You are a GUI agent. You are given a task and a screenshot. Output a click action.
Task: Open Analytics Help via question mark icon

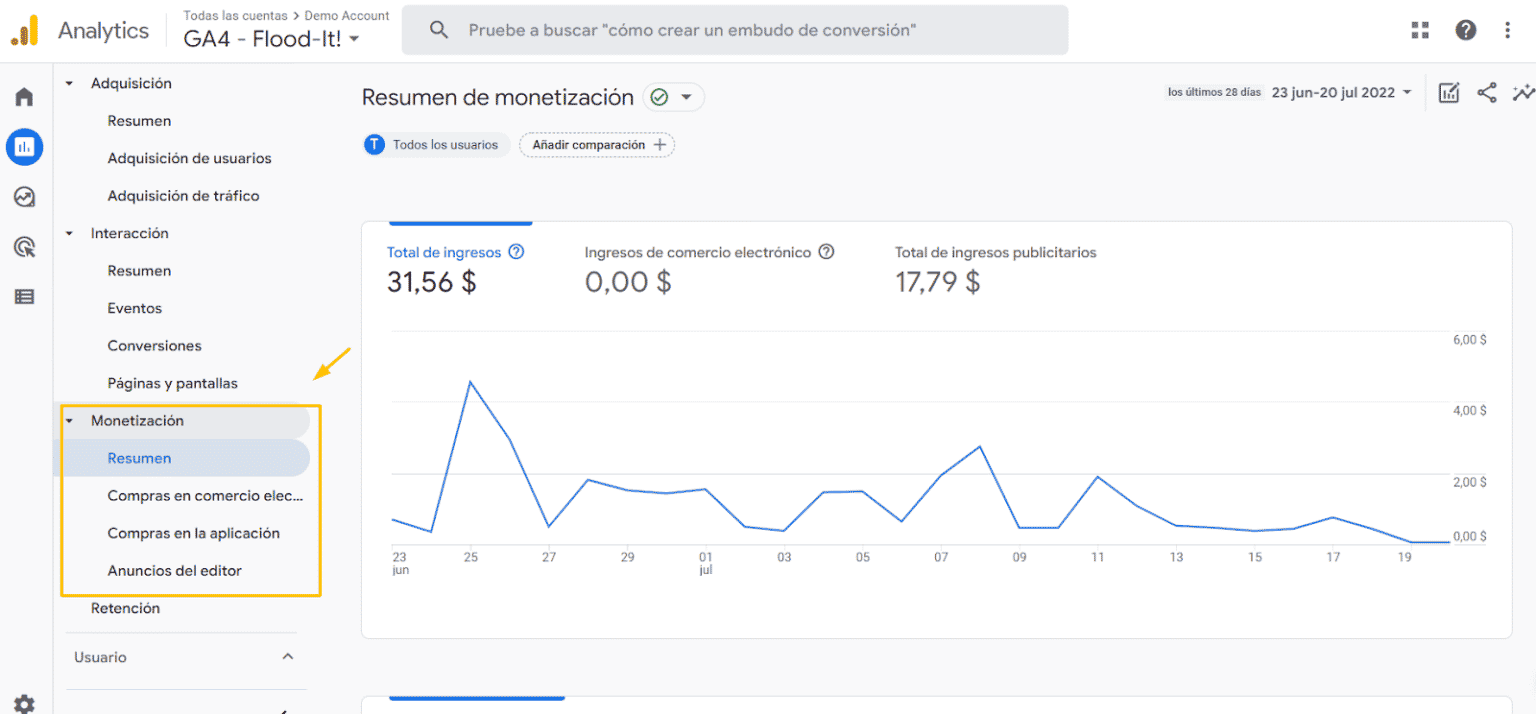(x=1465, y=29)
